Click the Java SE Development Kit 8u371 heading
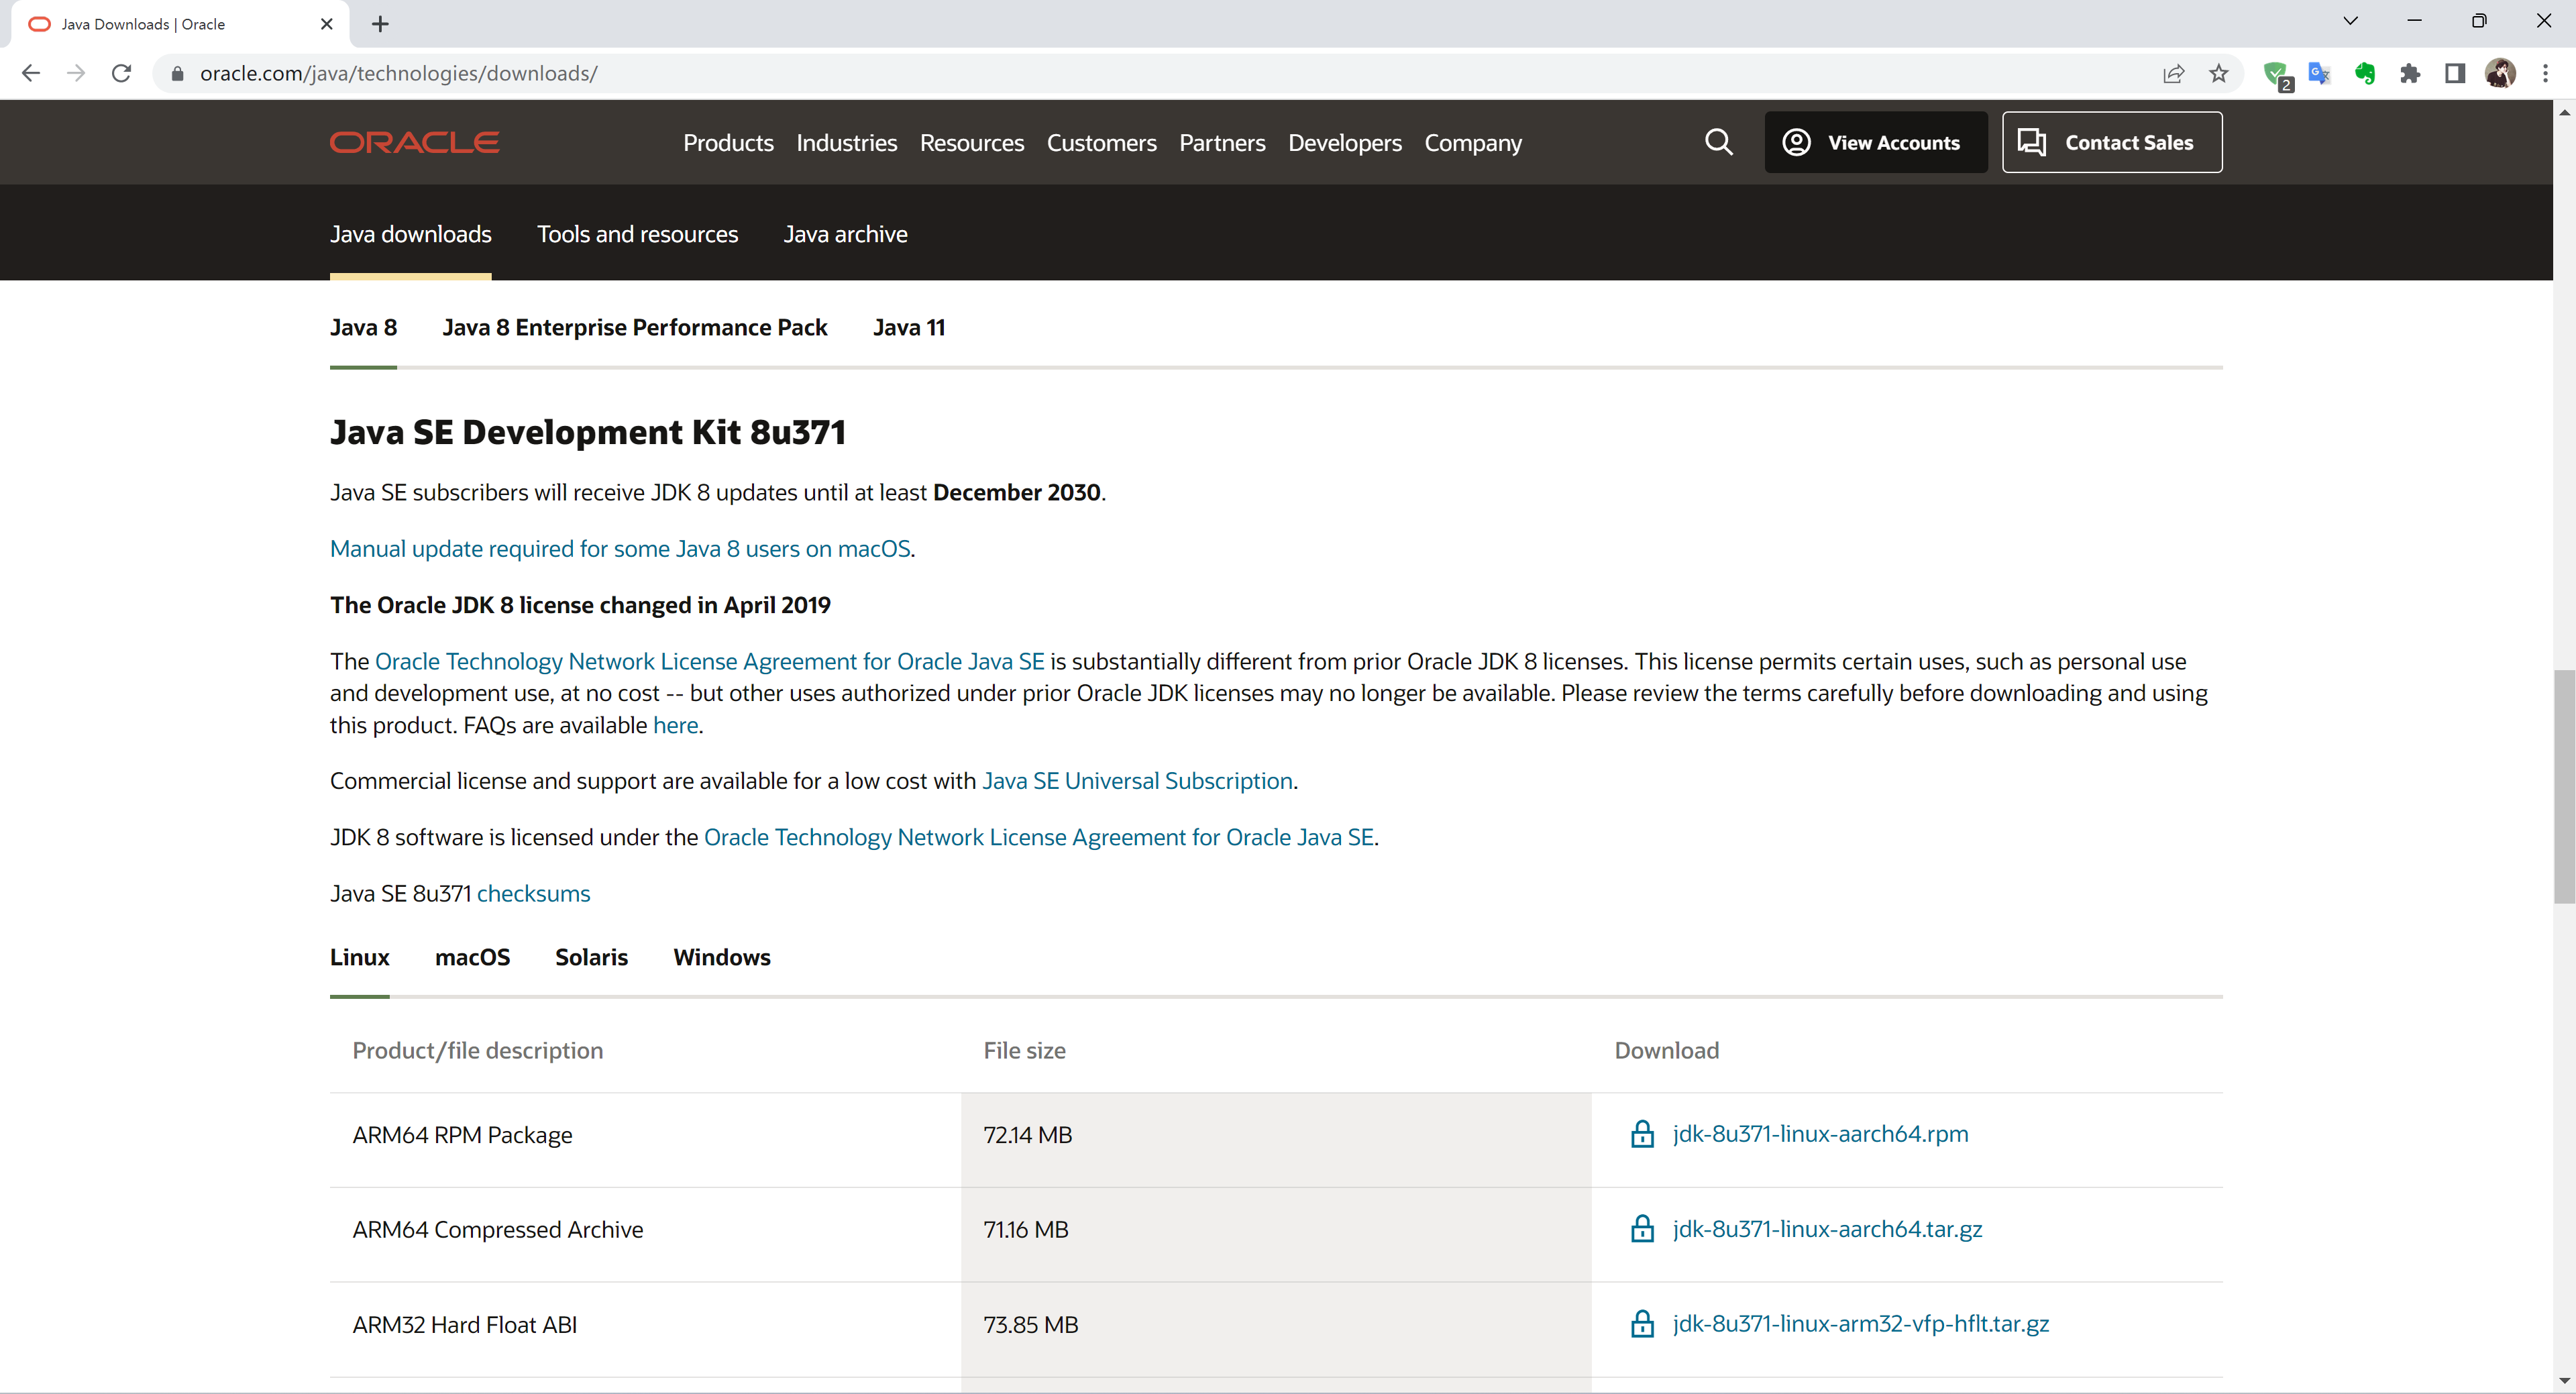The image size is (2576, 1394). (588, 432)
